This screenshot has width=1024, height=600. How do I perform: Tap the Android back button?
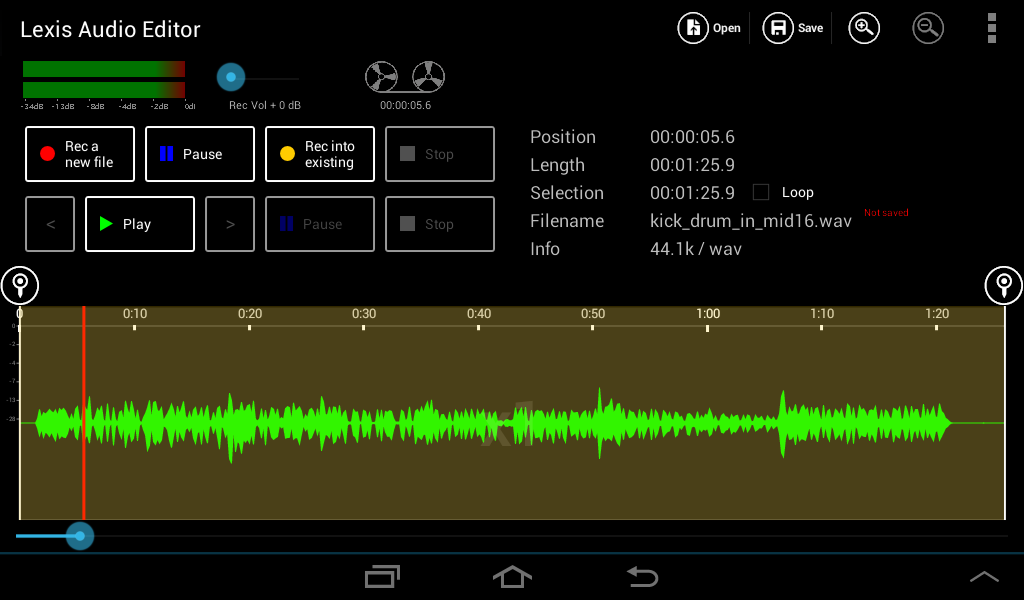tap(643, 576)
